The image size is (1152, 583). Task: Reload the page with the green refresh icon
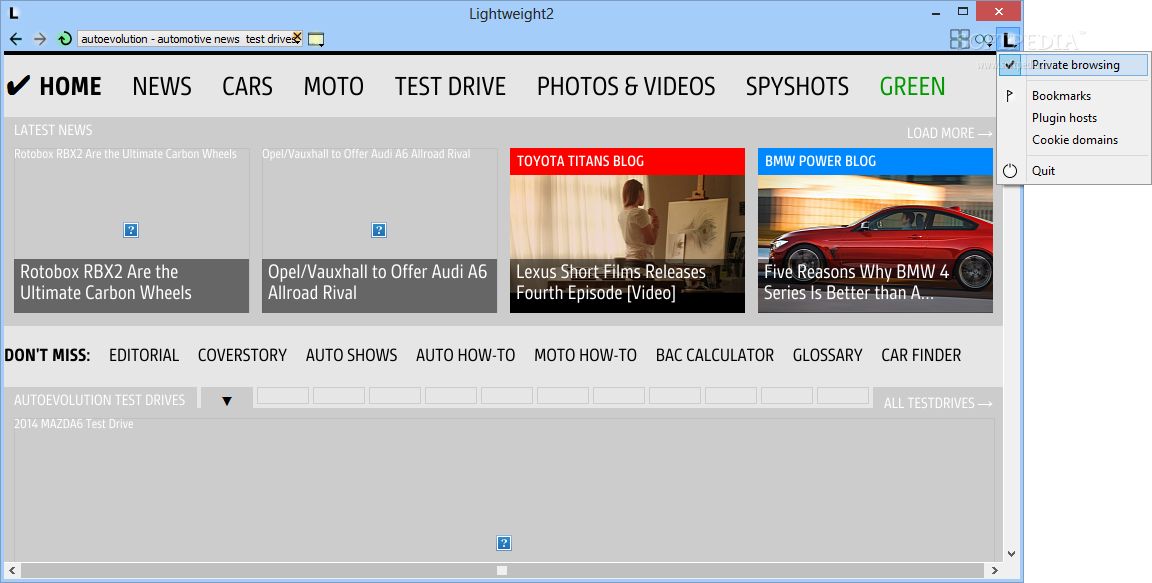pos(64,39)
